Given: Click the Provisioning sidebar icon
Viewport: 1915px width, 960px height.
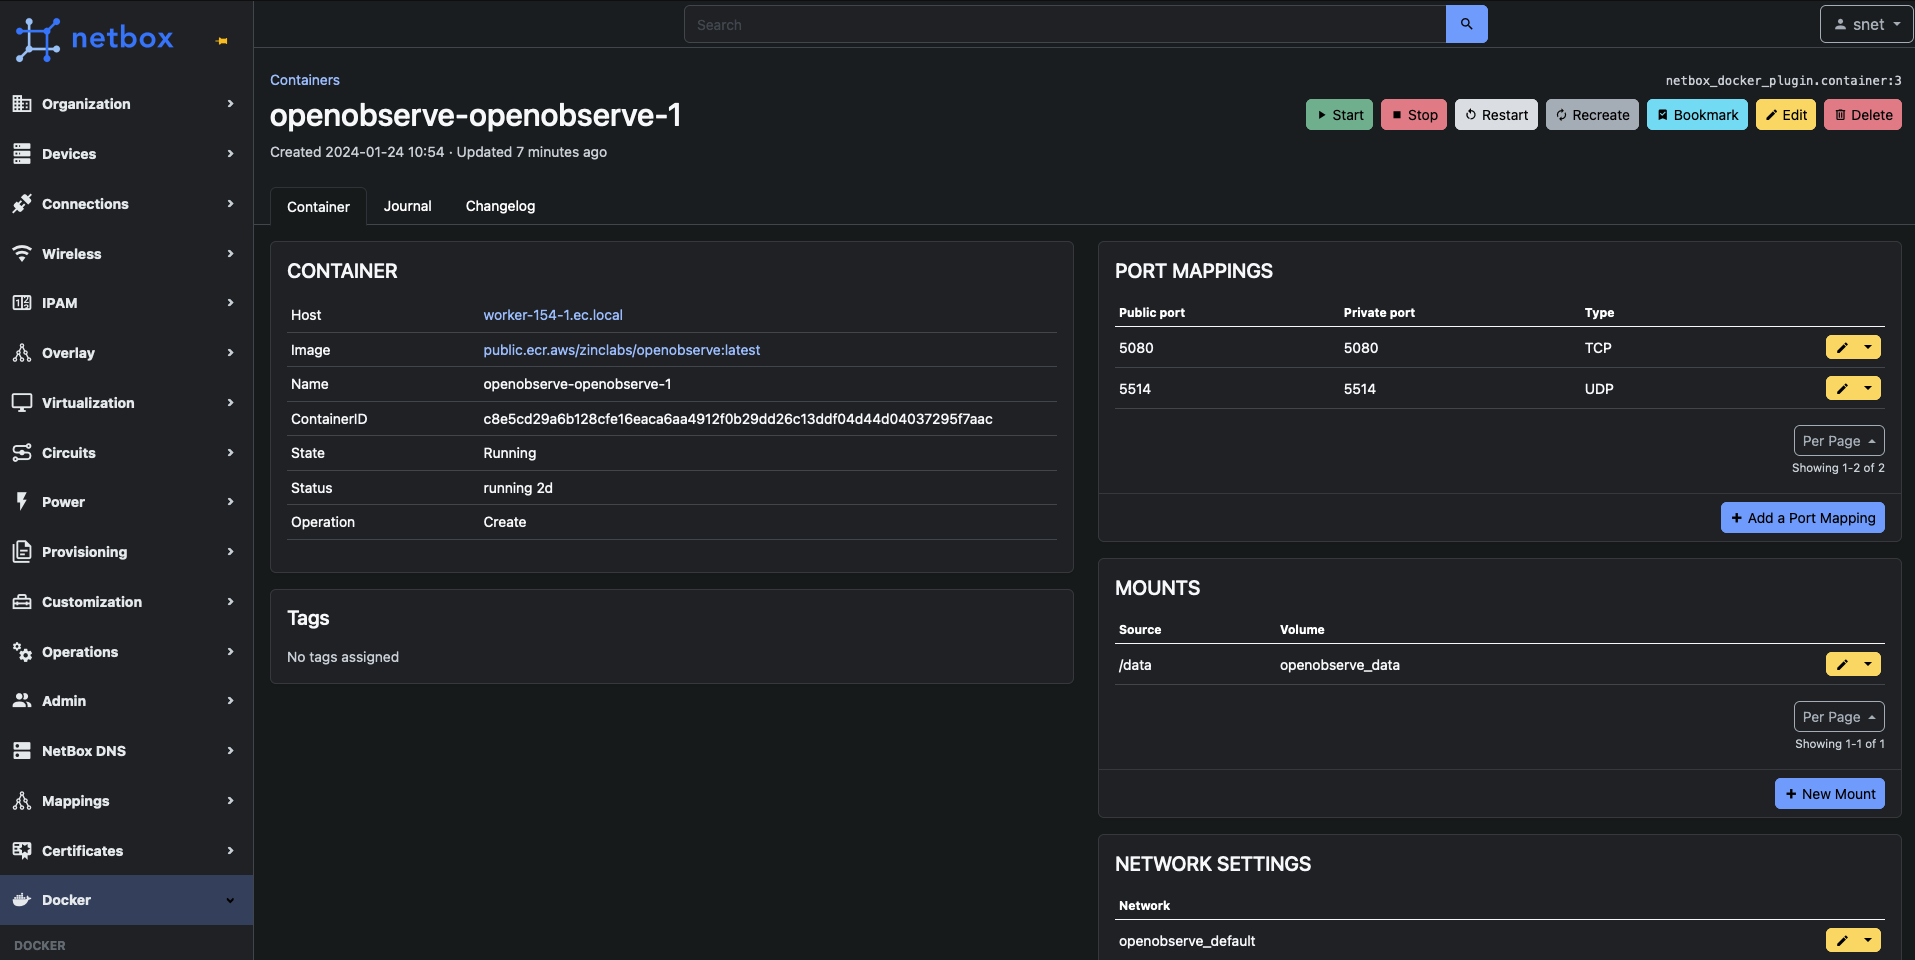Looking at the screenshot, I should (x=22, y=551).
